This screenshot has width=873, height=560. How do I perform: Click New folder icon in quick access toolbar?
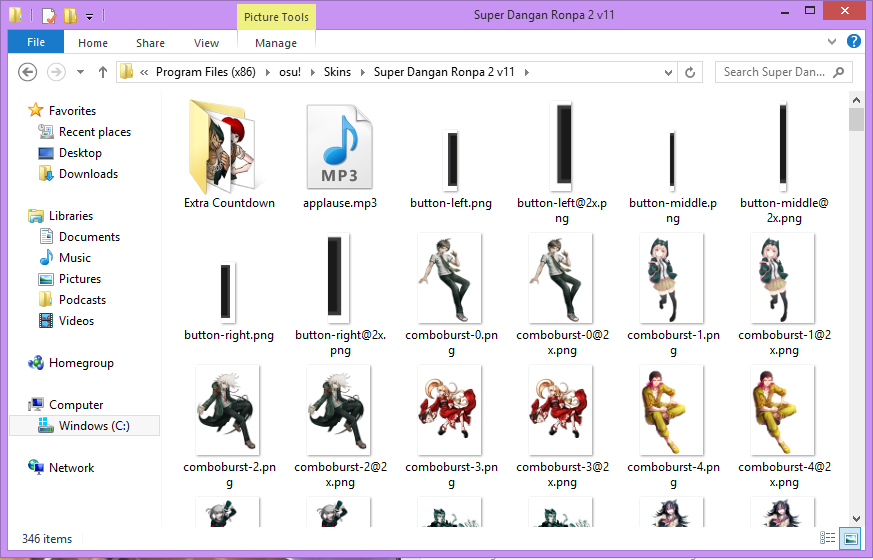(70, 15)
